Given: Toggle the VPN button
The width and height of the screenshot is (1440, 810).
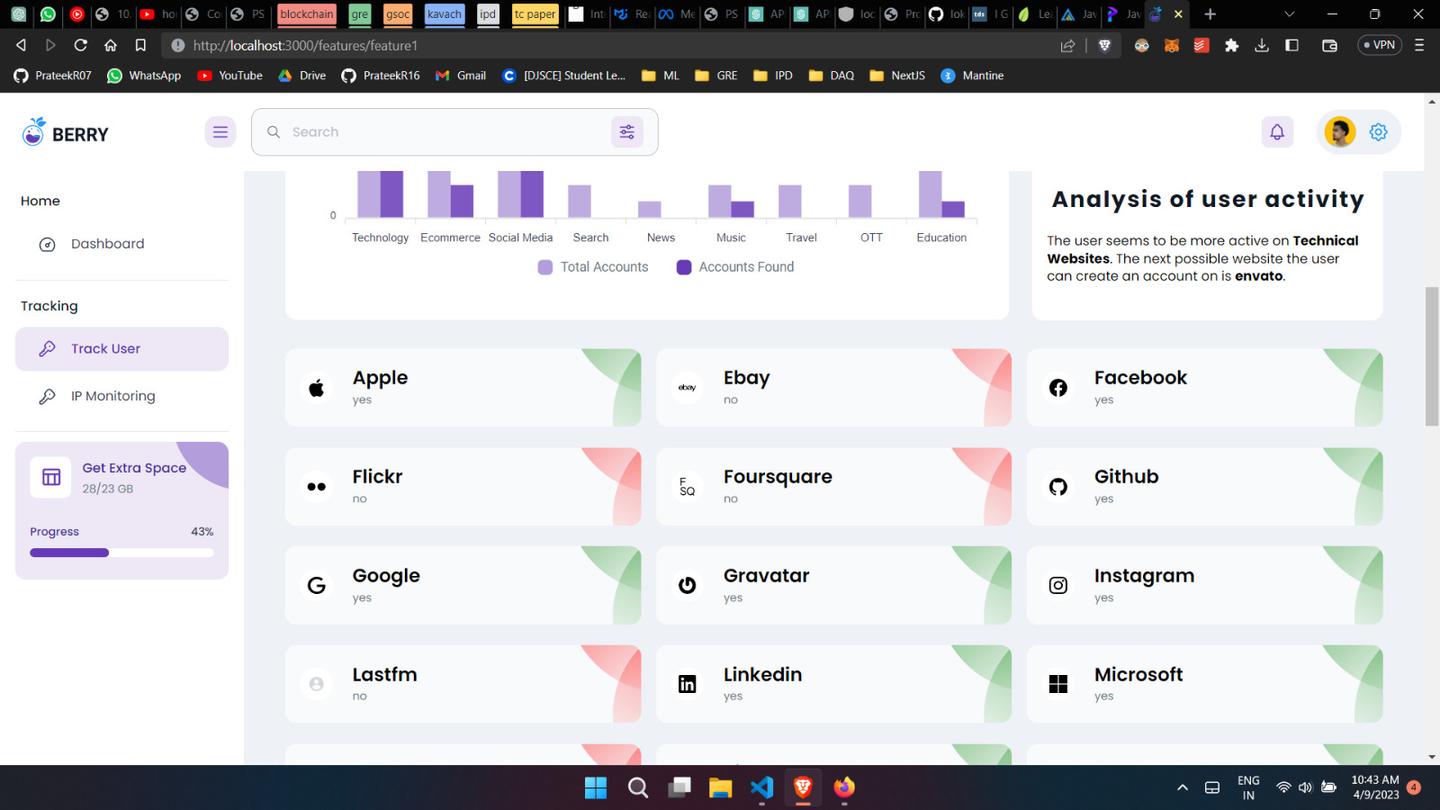Looking at the screenshot, I should 1379,45.
